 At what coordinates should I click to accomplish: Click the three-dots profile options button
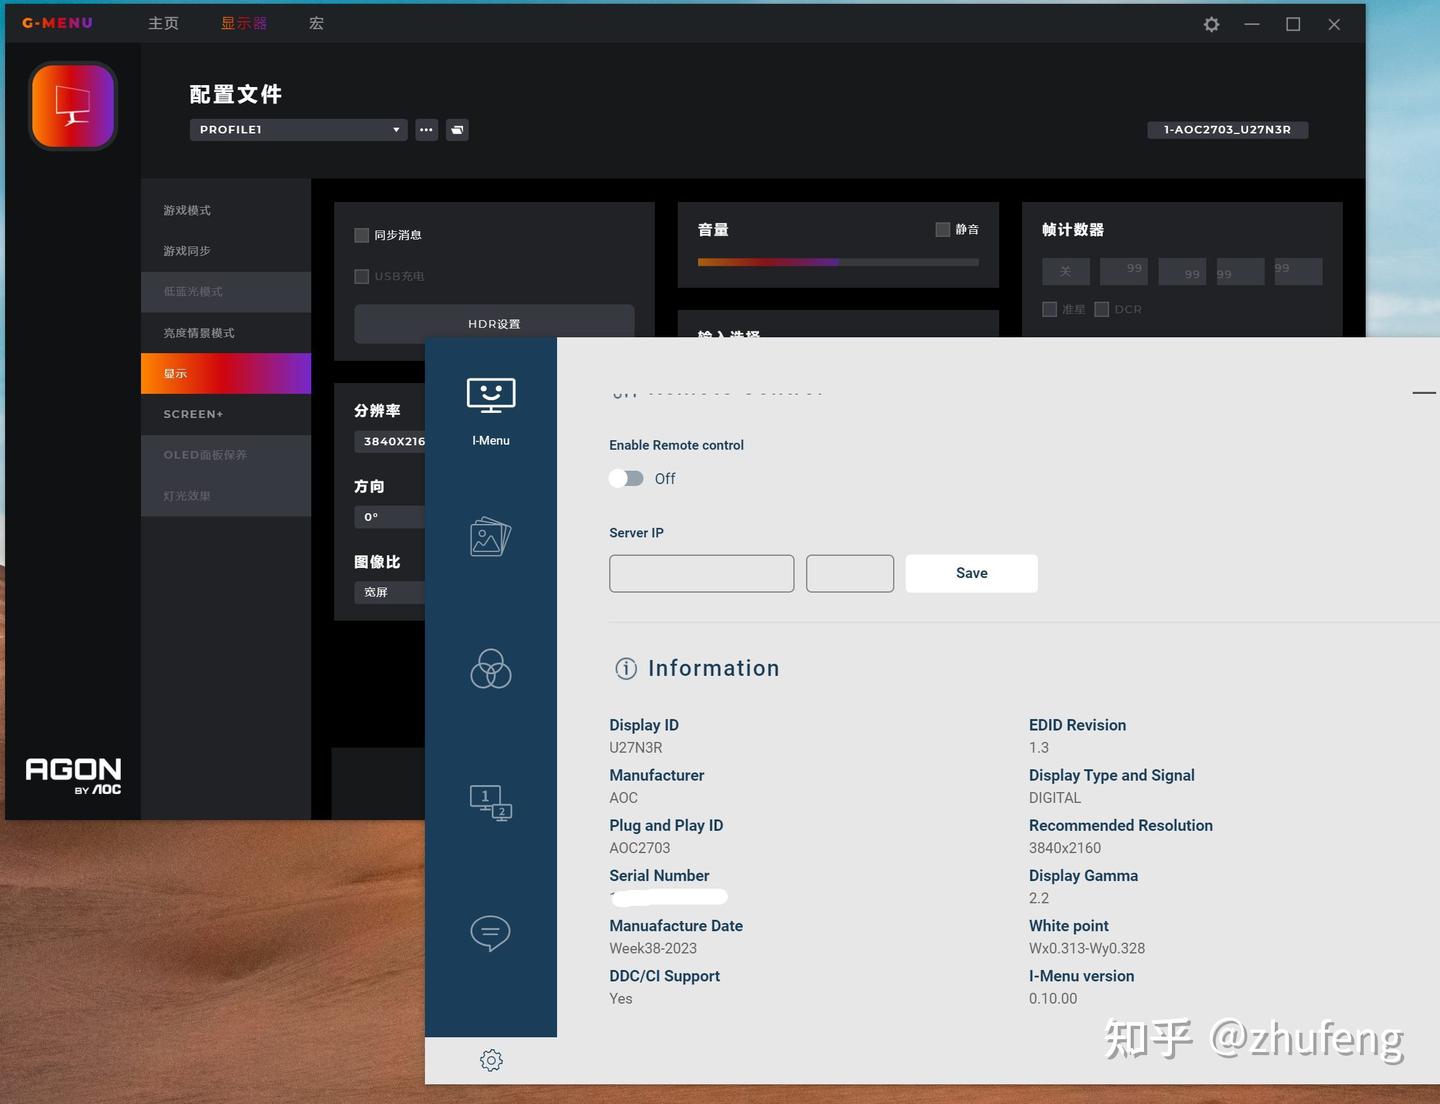click(427, 130)
